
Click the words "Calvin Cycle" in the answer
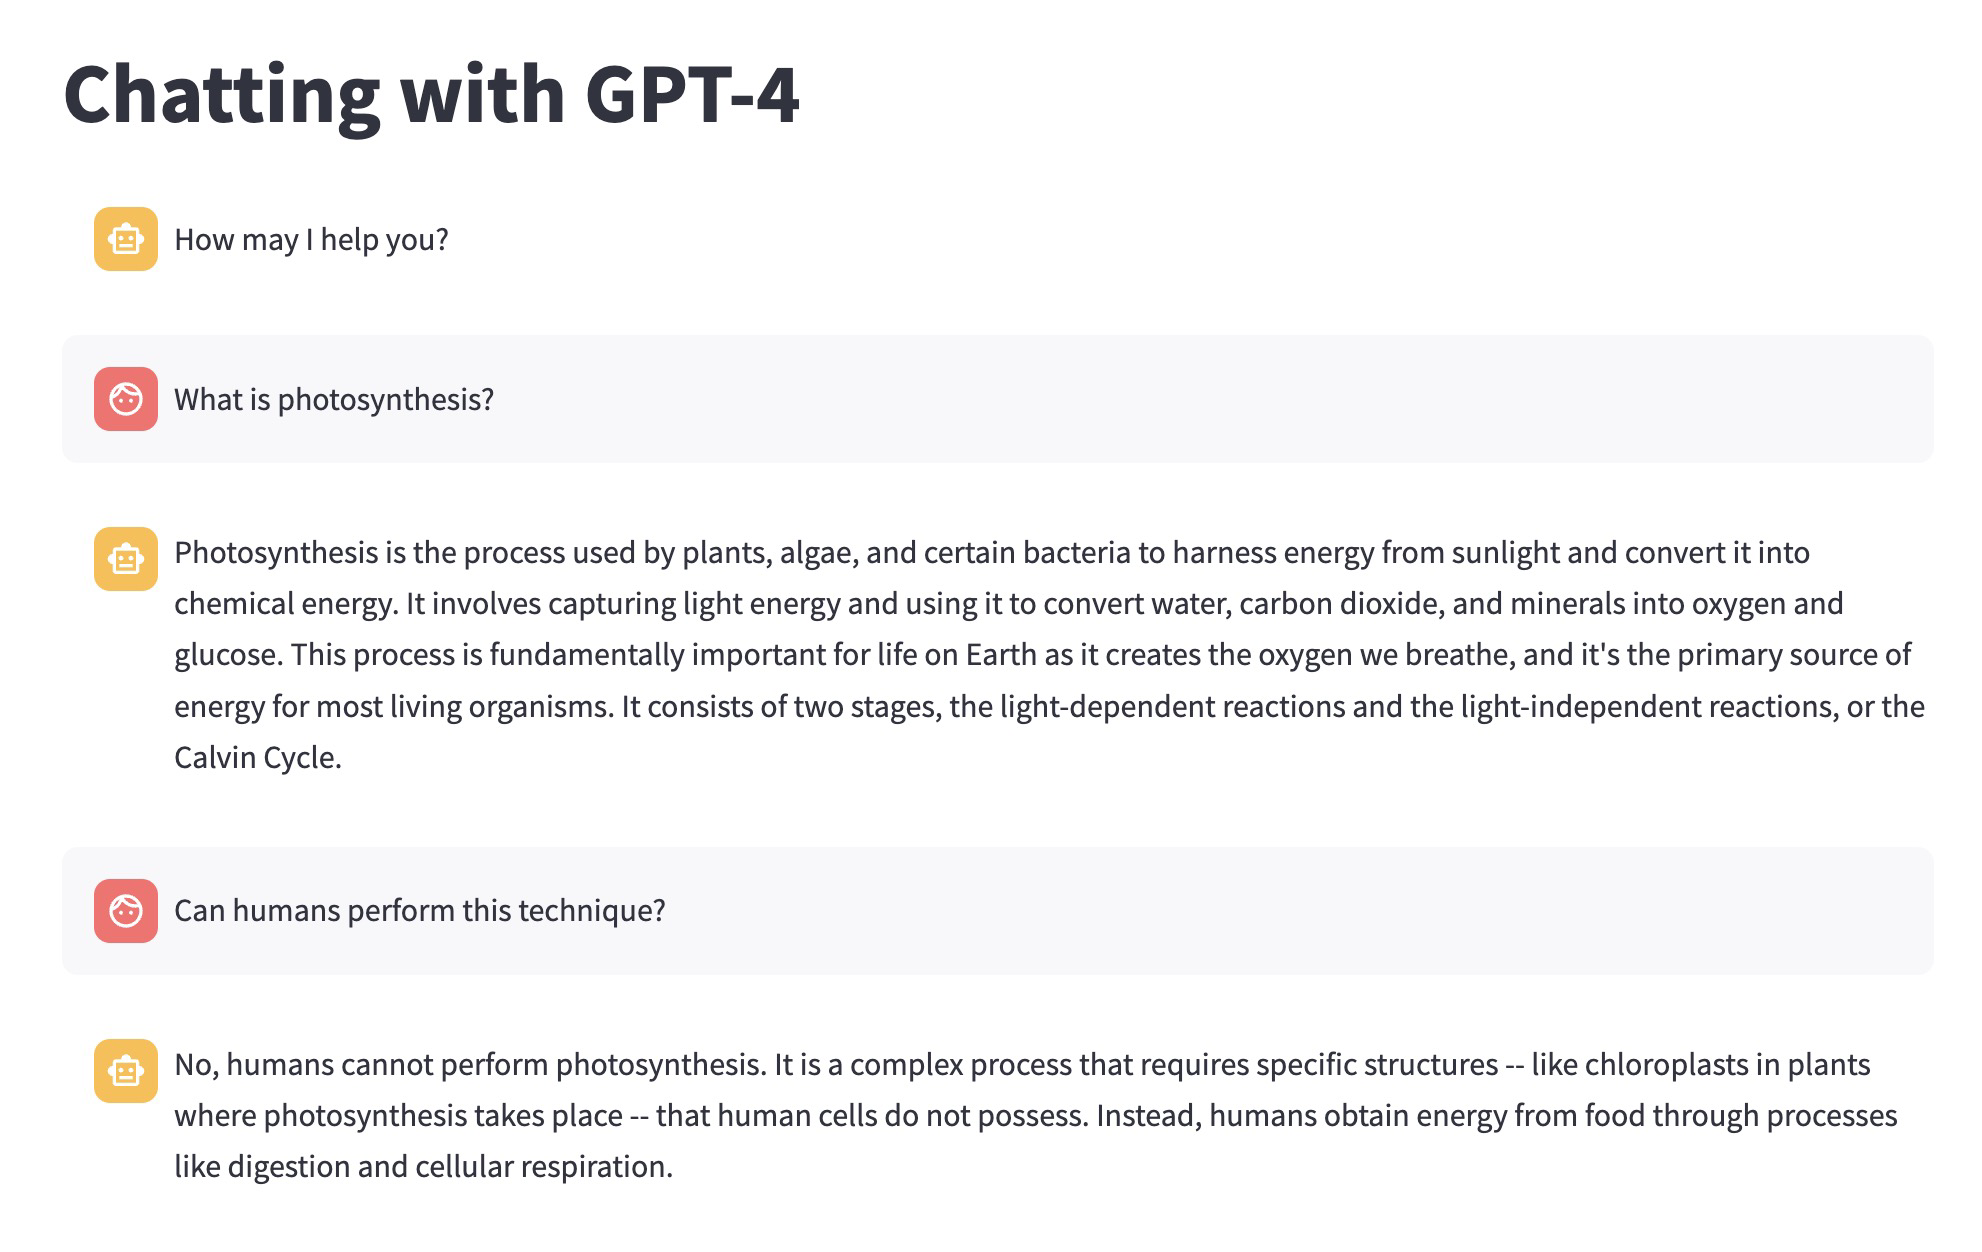click(x=255, y=758)
